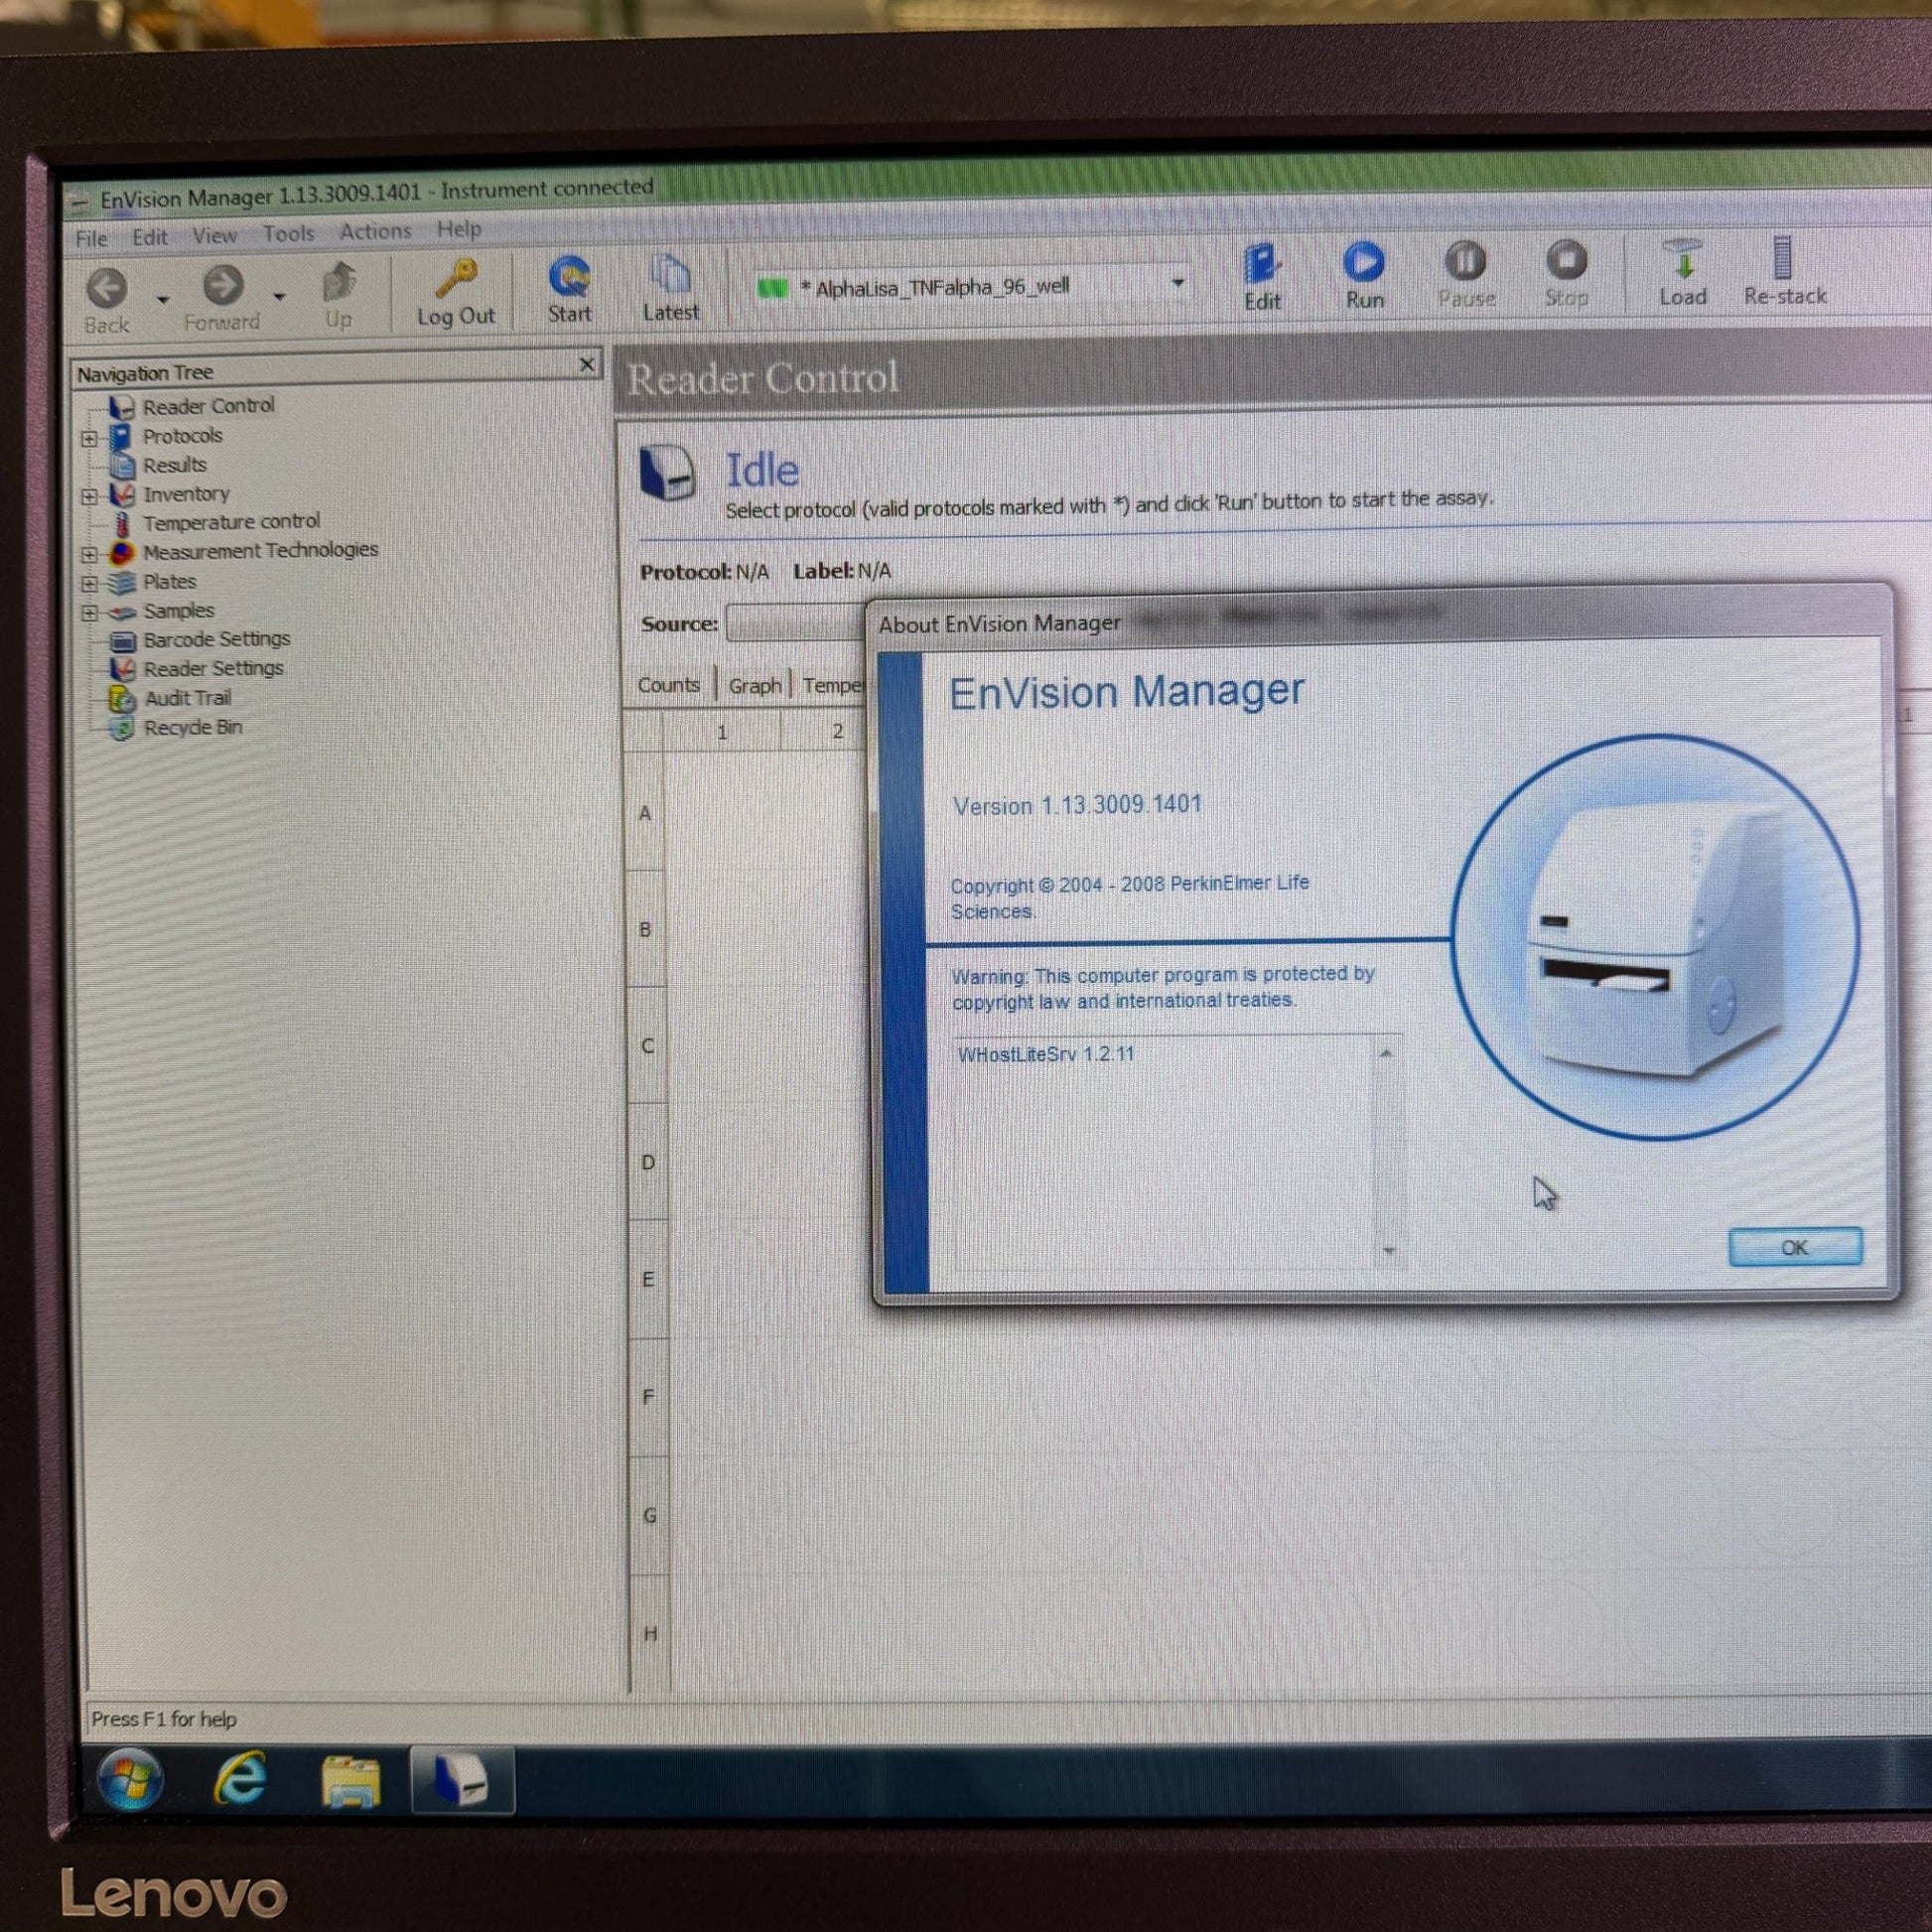Click EnVision Manager taskbar icon
Image resolution: width=1932 pixels, height=1932 pixels.
point(462,1781)
